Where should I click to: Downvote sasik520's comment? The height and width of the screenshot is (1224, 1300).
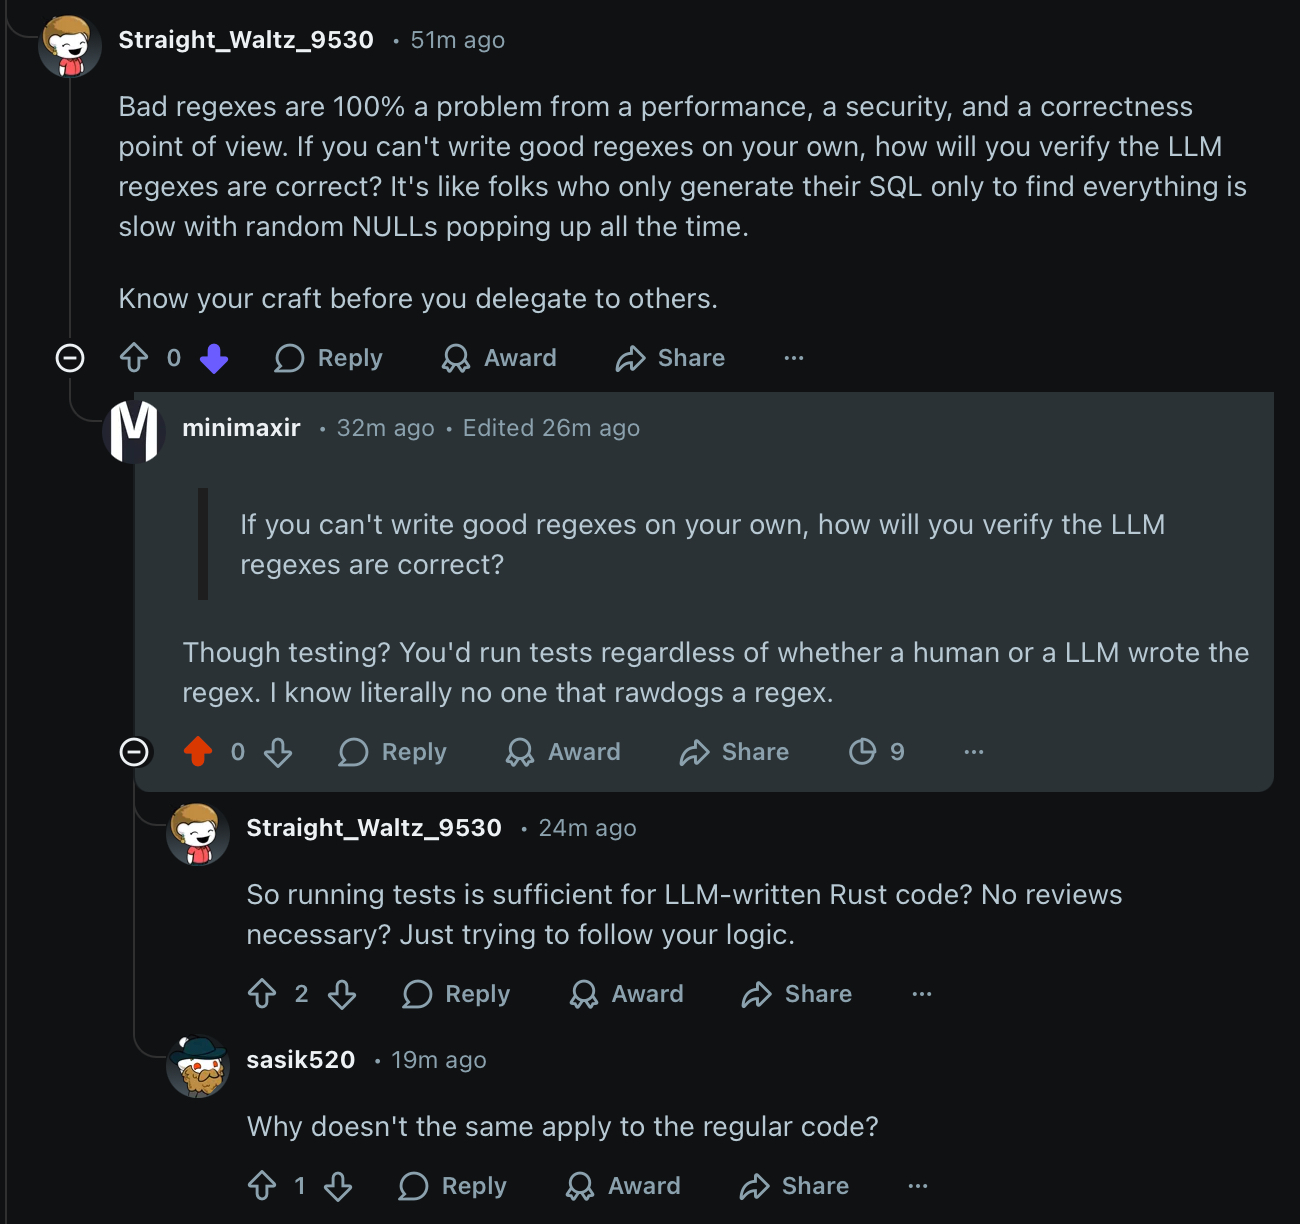point(338,1186)
